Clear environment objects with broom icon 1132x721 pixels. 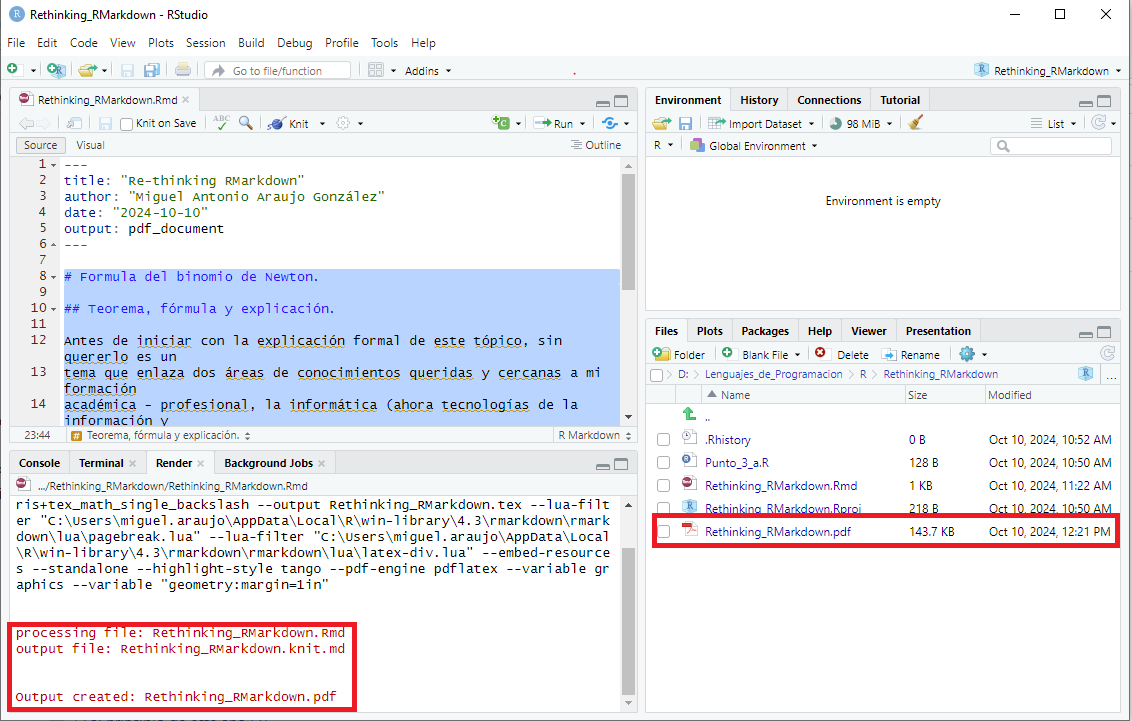pos(915,123)
